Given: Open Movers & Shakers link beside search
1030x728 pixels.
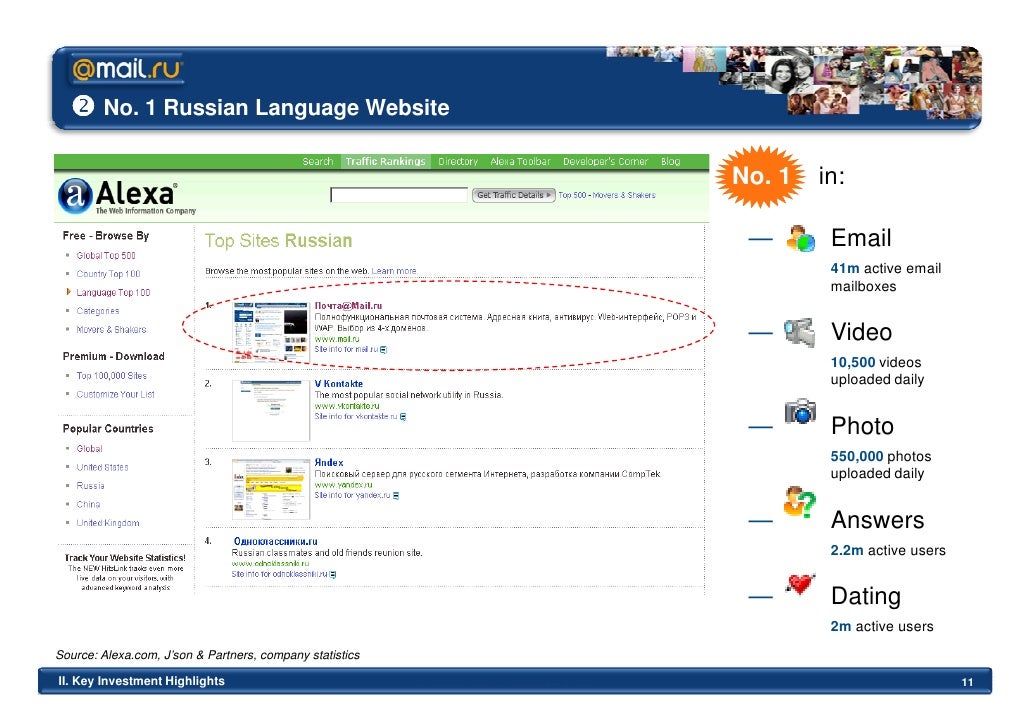Looking at the screenshot, I should pyautogui.click(x=624, y=195).
